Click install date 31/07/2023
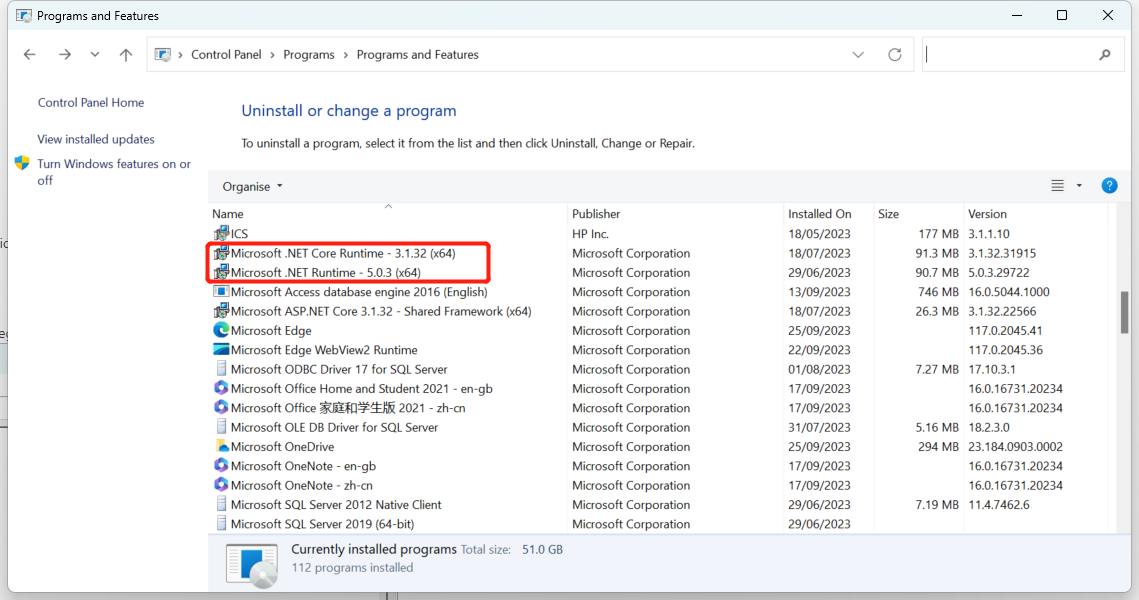The image size is (1139, 600). [819, 428]
